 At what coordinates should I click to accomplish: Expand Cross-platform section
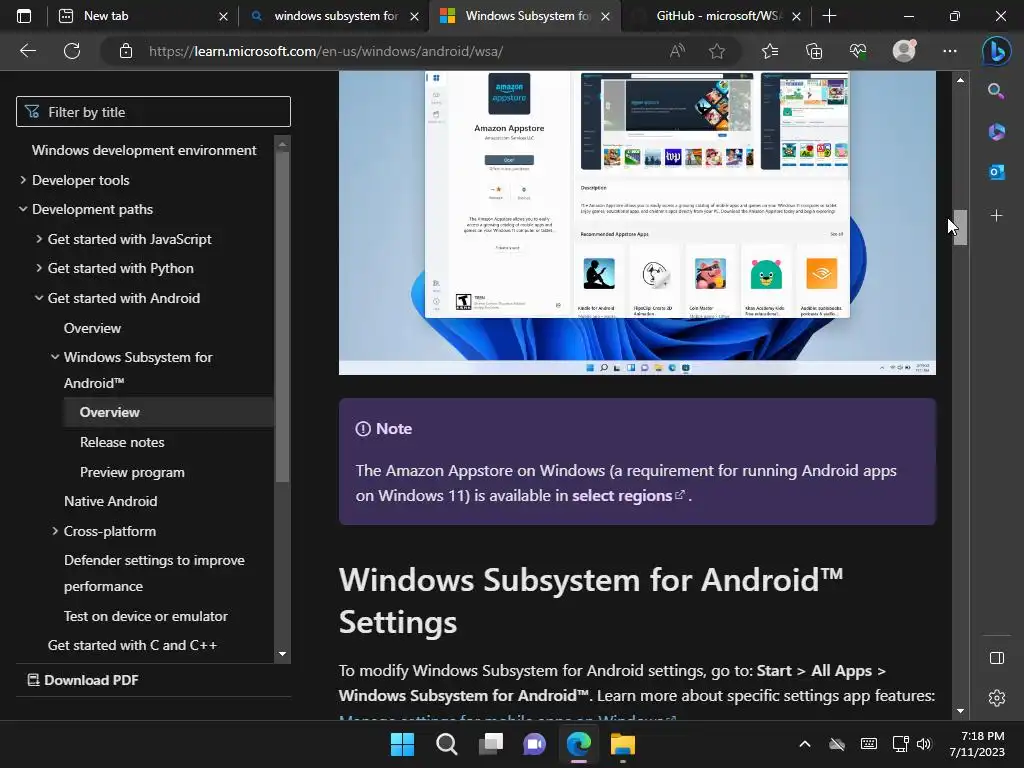(x=55, y=531)
